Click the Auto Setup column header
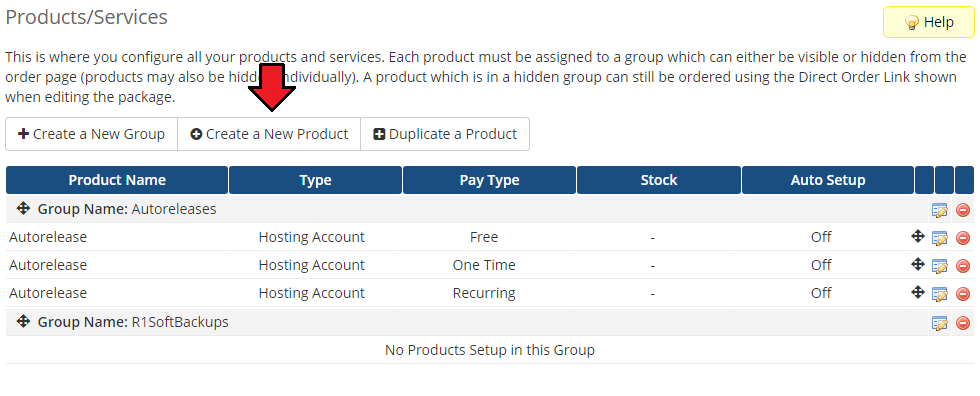980x396 pixels. (x=828, y=181)
